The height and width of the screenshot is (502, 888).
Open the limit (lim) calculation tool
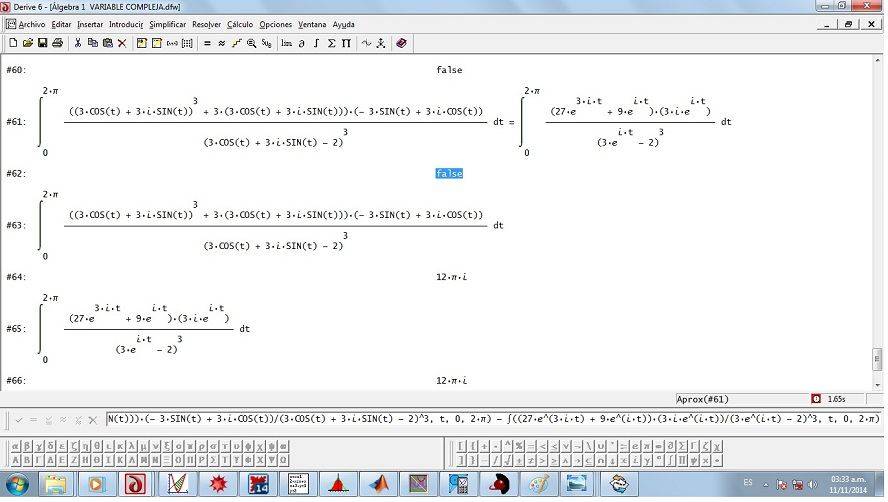[x=287, y=43]
